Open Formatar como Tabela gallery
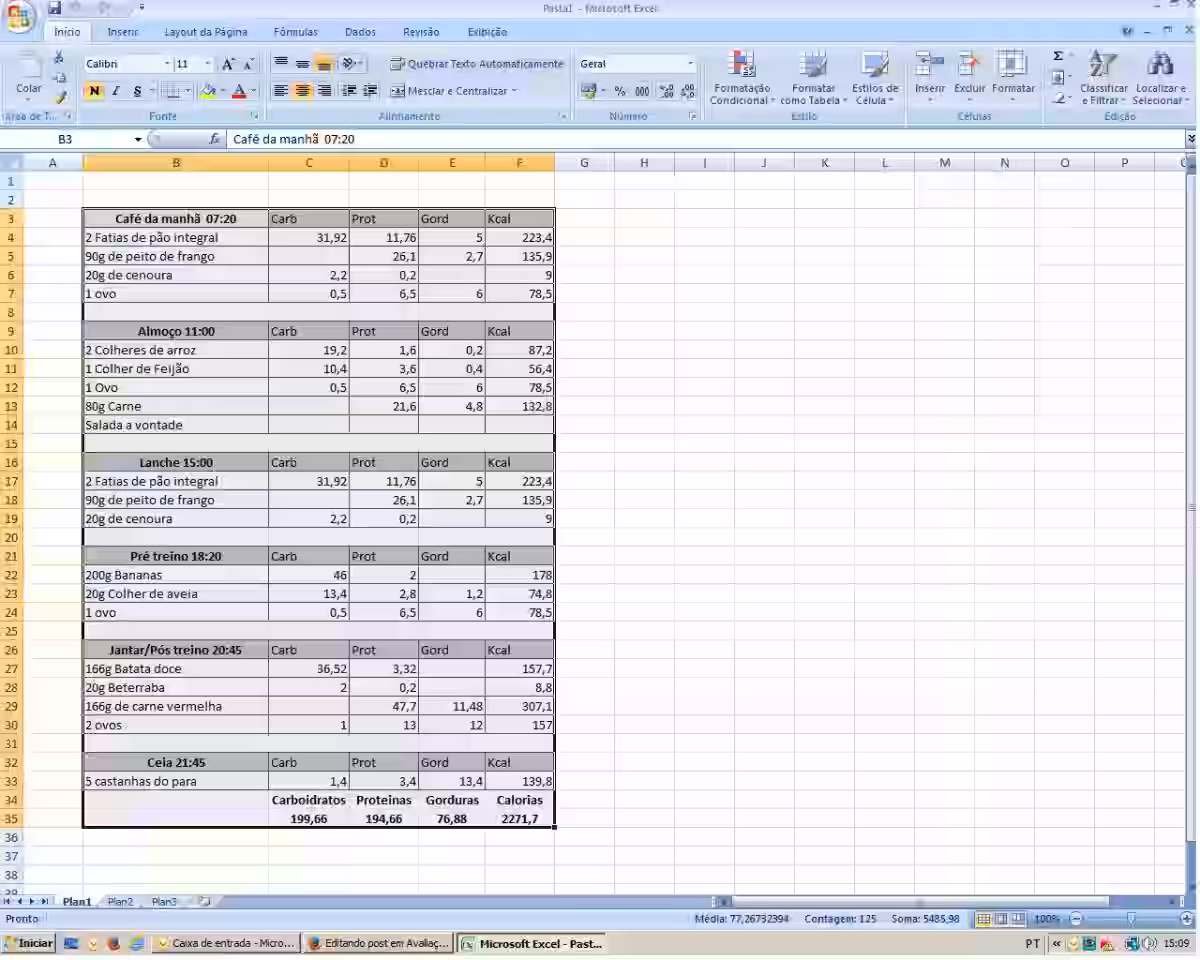Screen dimensions: 1200x960 pos(813,78)
